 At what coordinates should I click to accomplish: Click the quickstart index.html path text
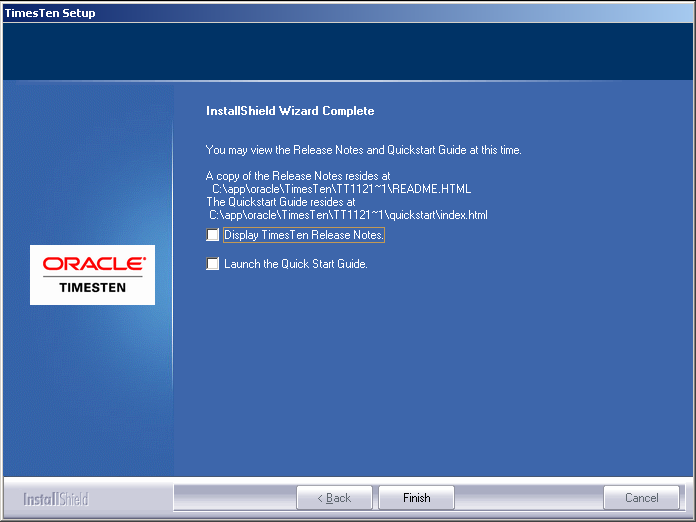pos(348,215)
